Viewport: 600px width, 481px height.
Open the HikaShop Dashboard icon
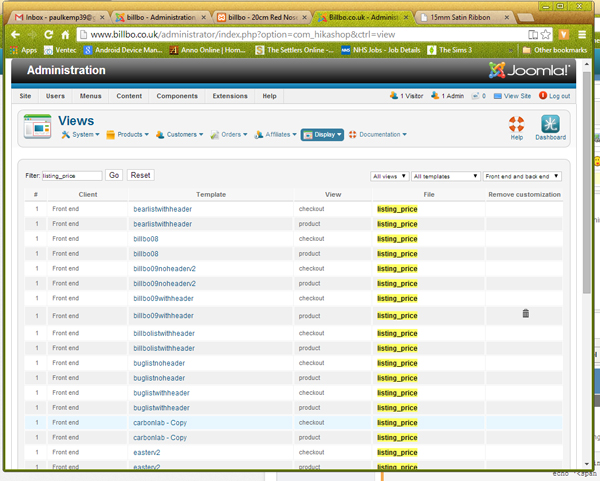tap(550, 128)
